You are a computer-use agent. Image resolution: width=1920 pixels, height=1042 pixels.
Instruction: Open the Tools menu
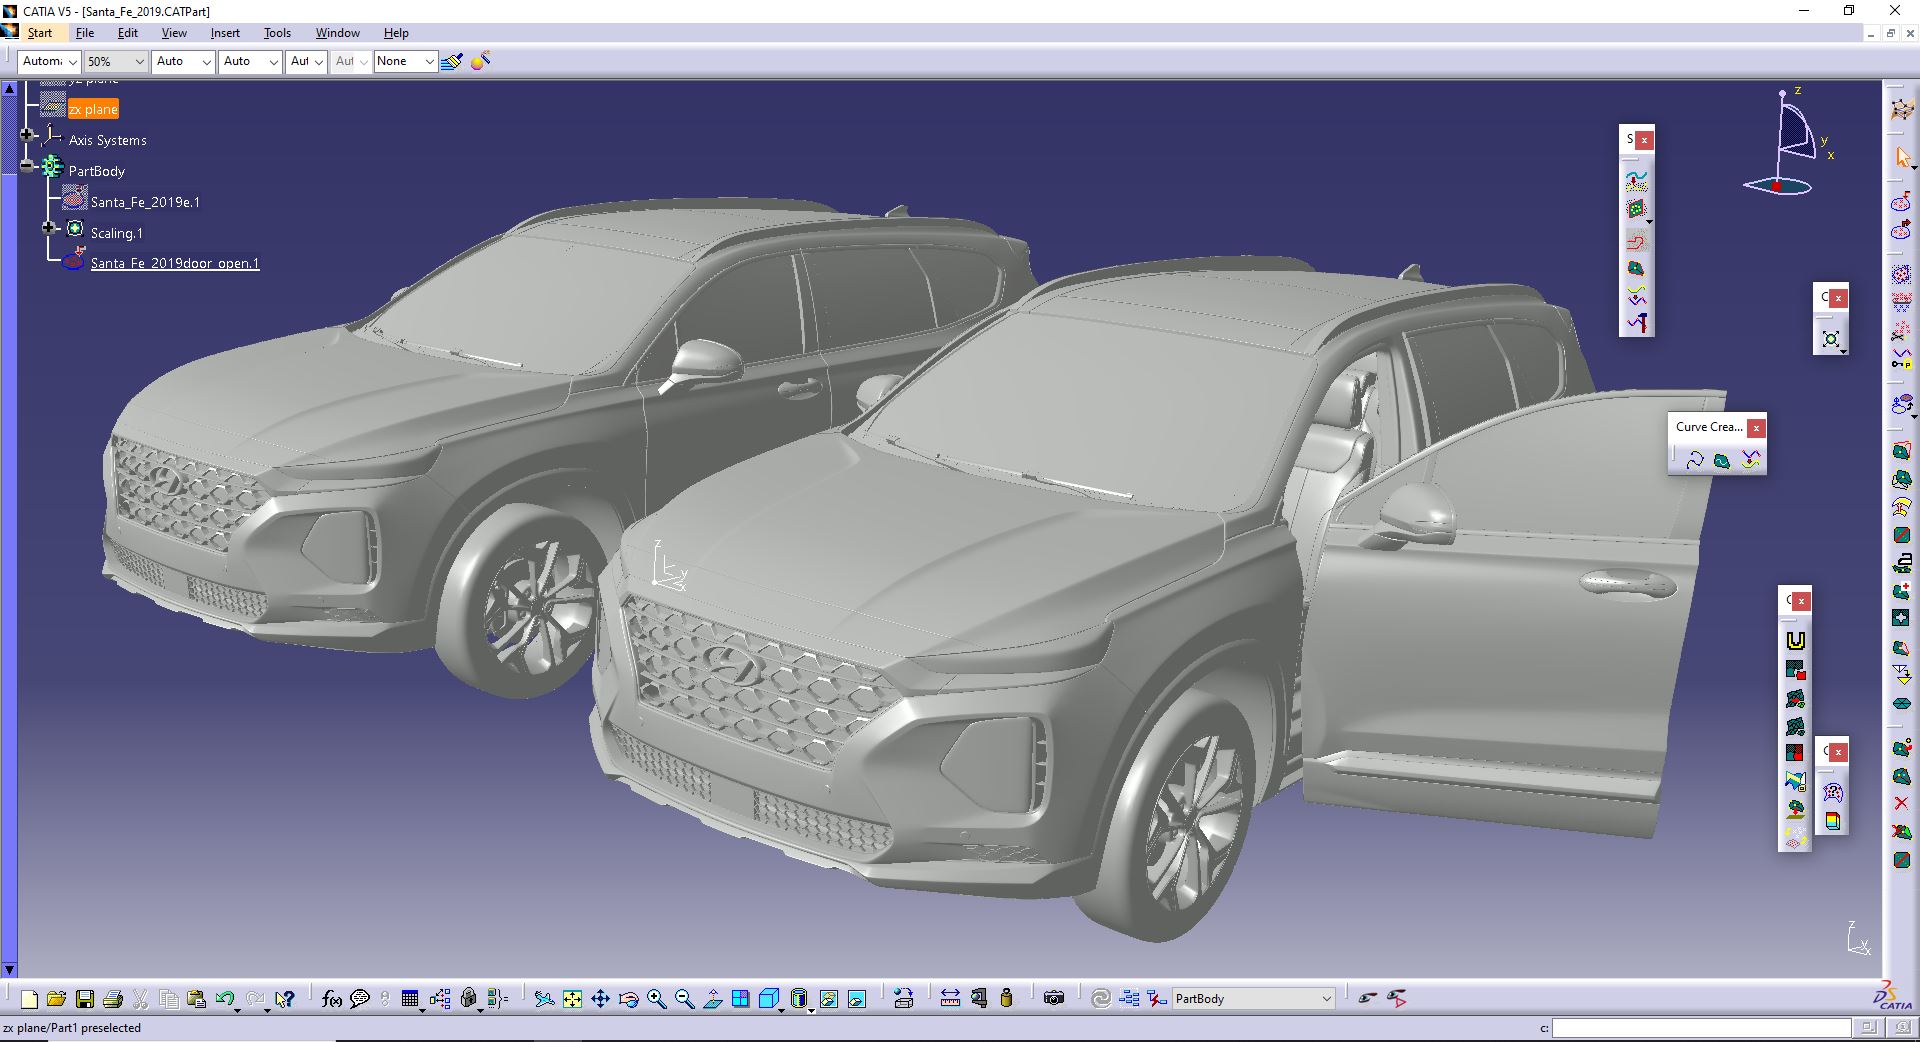277,33
